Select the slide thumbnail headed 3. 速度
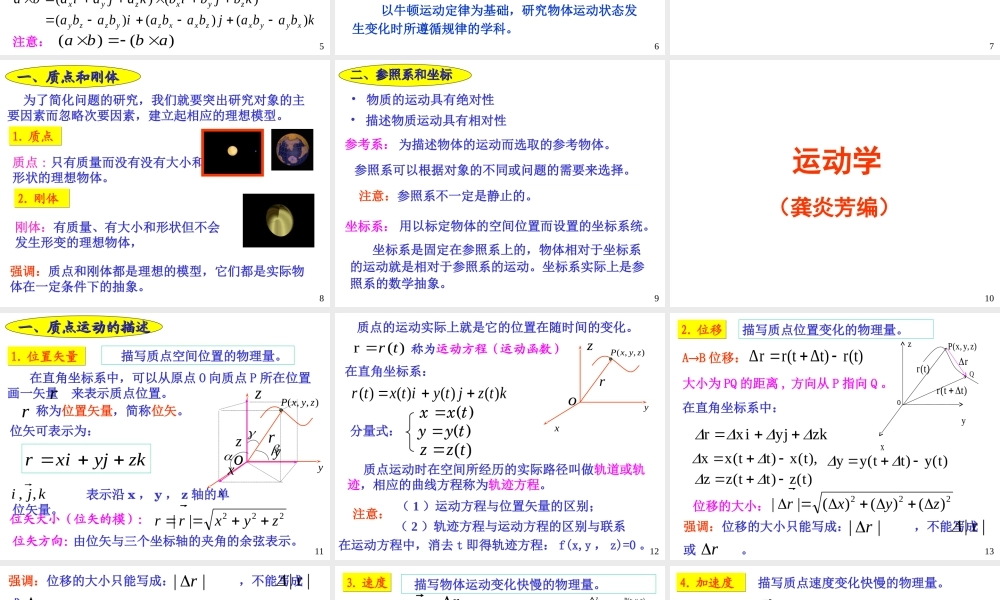This screenshot has width=1000, height=600. click(x=499, y=583)
